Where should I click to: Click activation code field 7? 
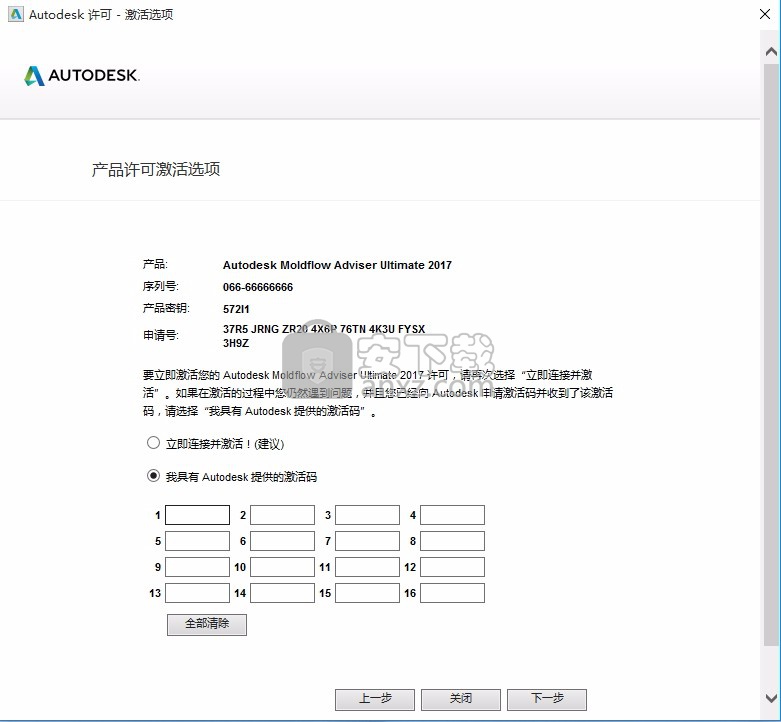click(x=368, y=541)
